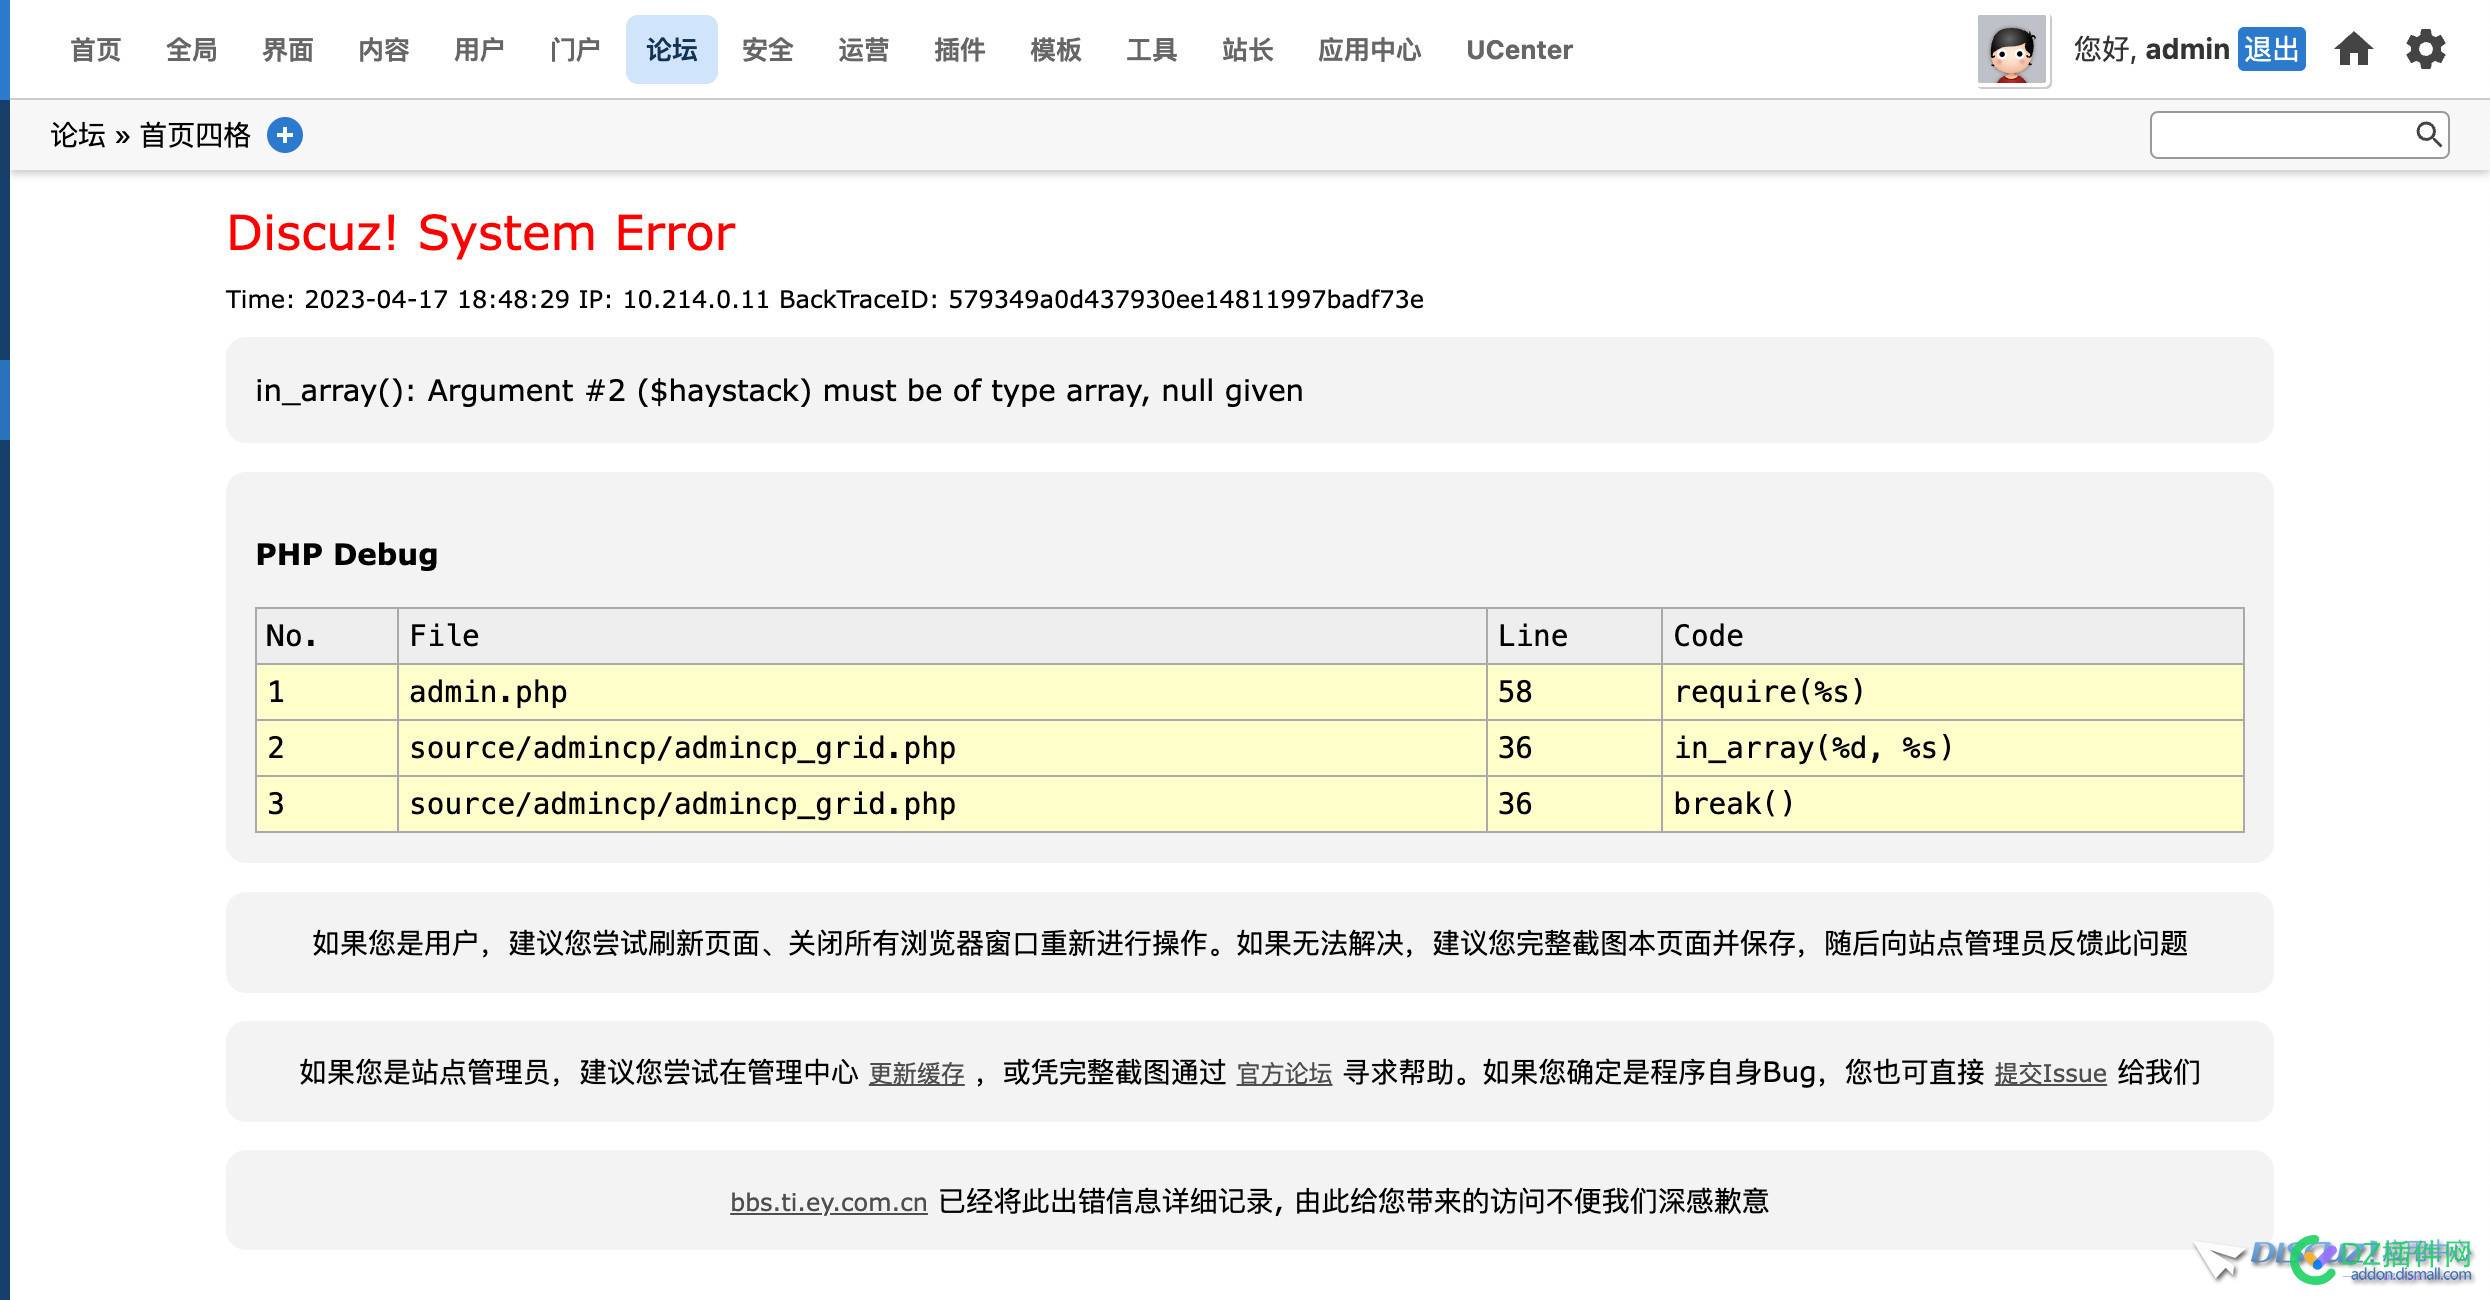
Task: Click the Discuz! System Error heading
Action: pyautogui.click(x=481, y=233)
